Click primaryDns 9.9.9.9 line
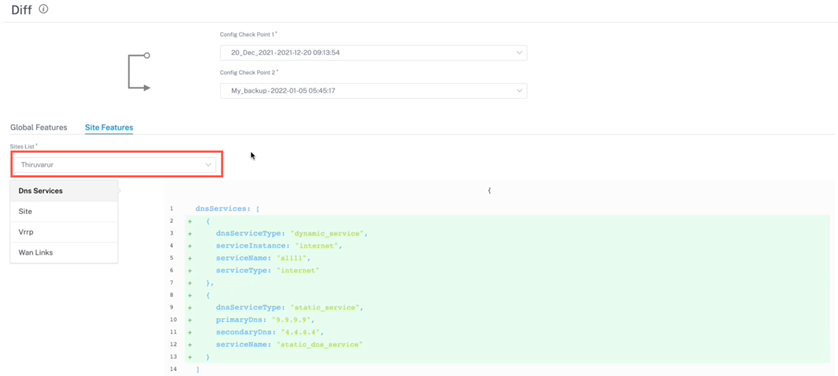The width and height of the screenshot is (838, 376). pyautogui.click(x=265, y=320)
